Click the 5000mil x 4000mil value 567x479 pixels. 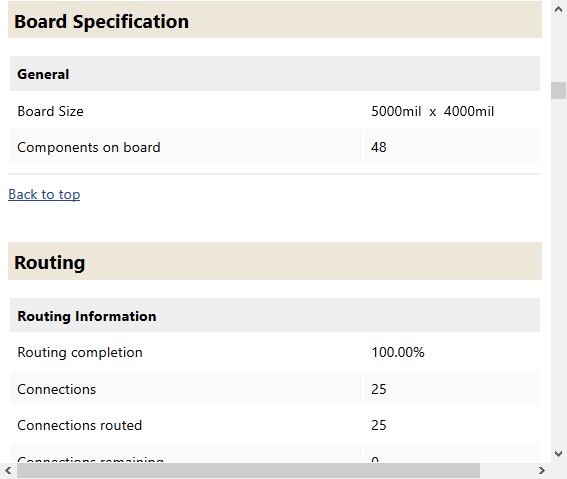[432, 111]
